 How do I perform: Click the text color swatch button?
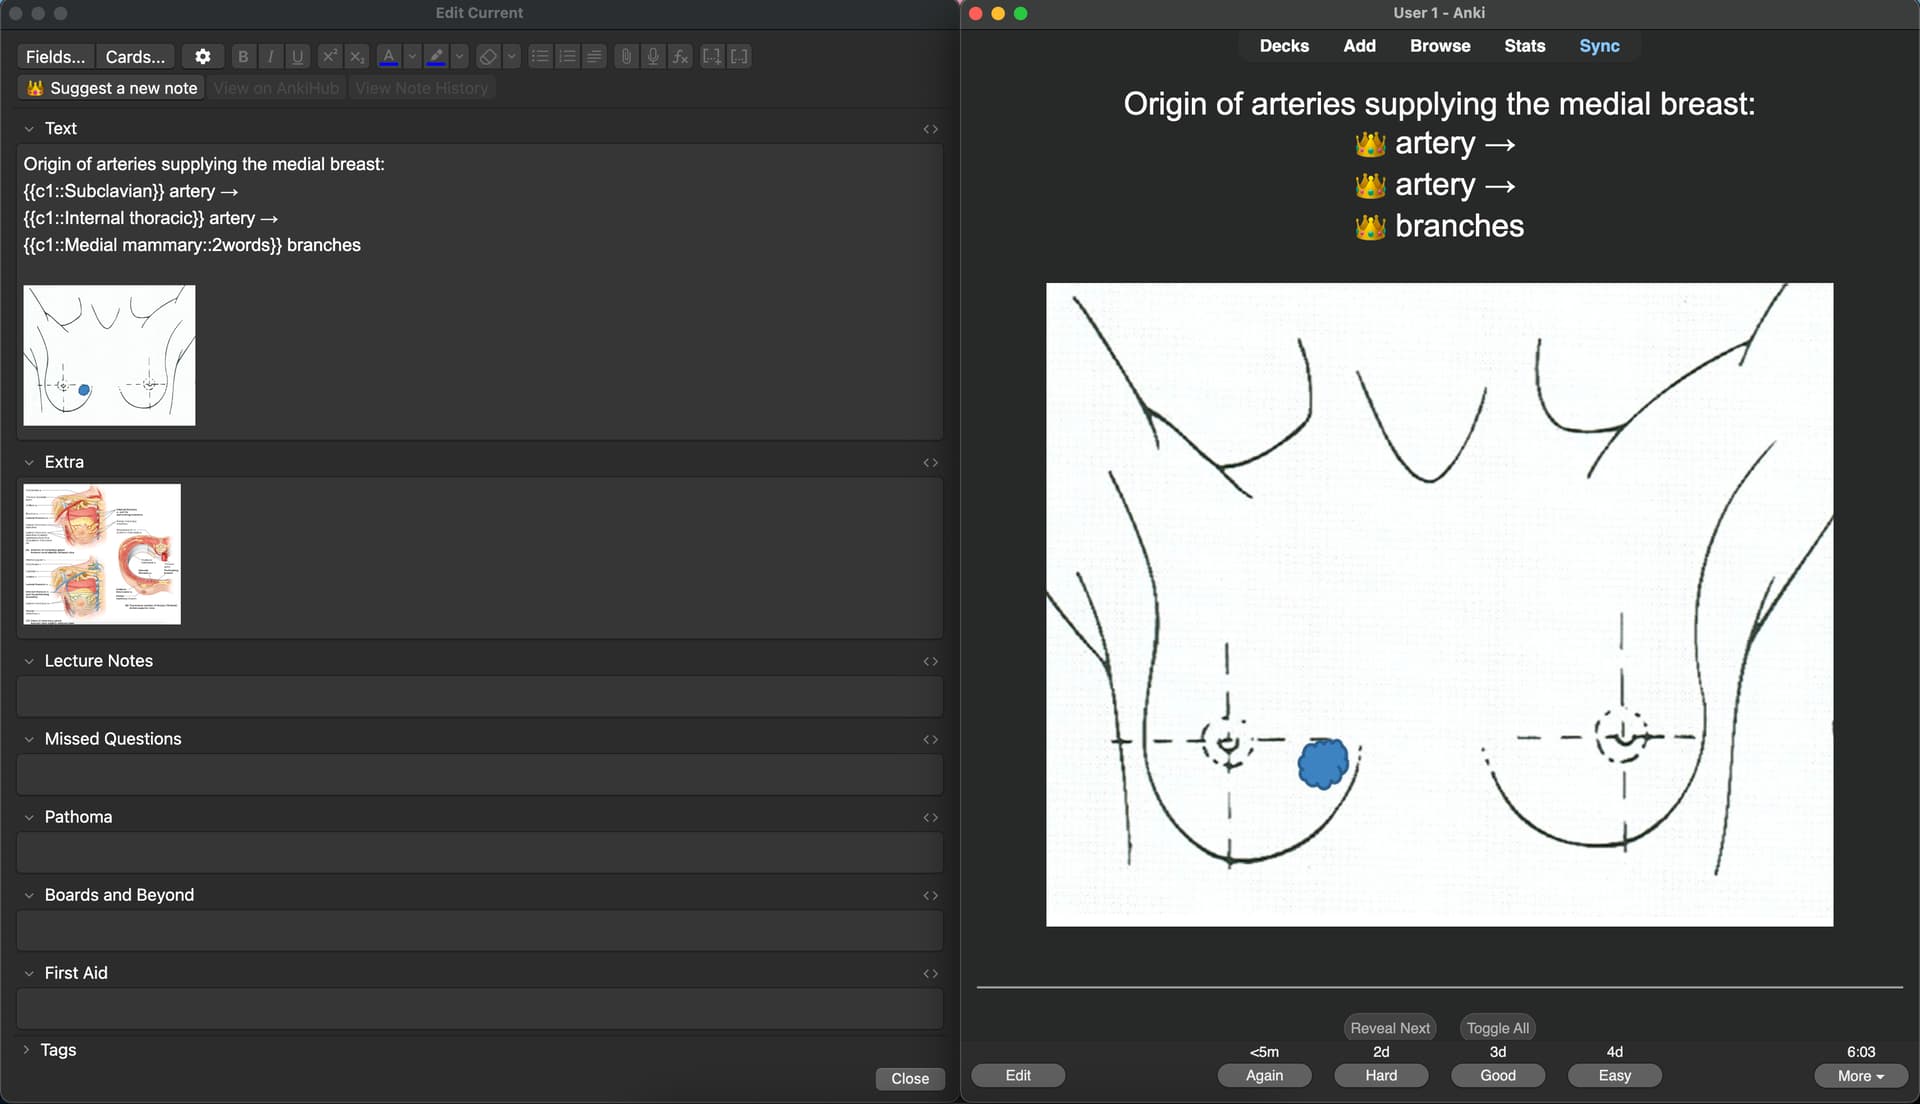coord(388,57)
